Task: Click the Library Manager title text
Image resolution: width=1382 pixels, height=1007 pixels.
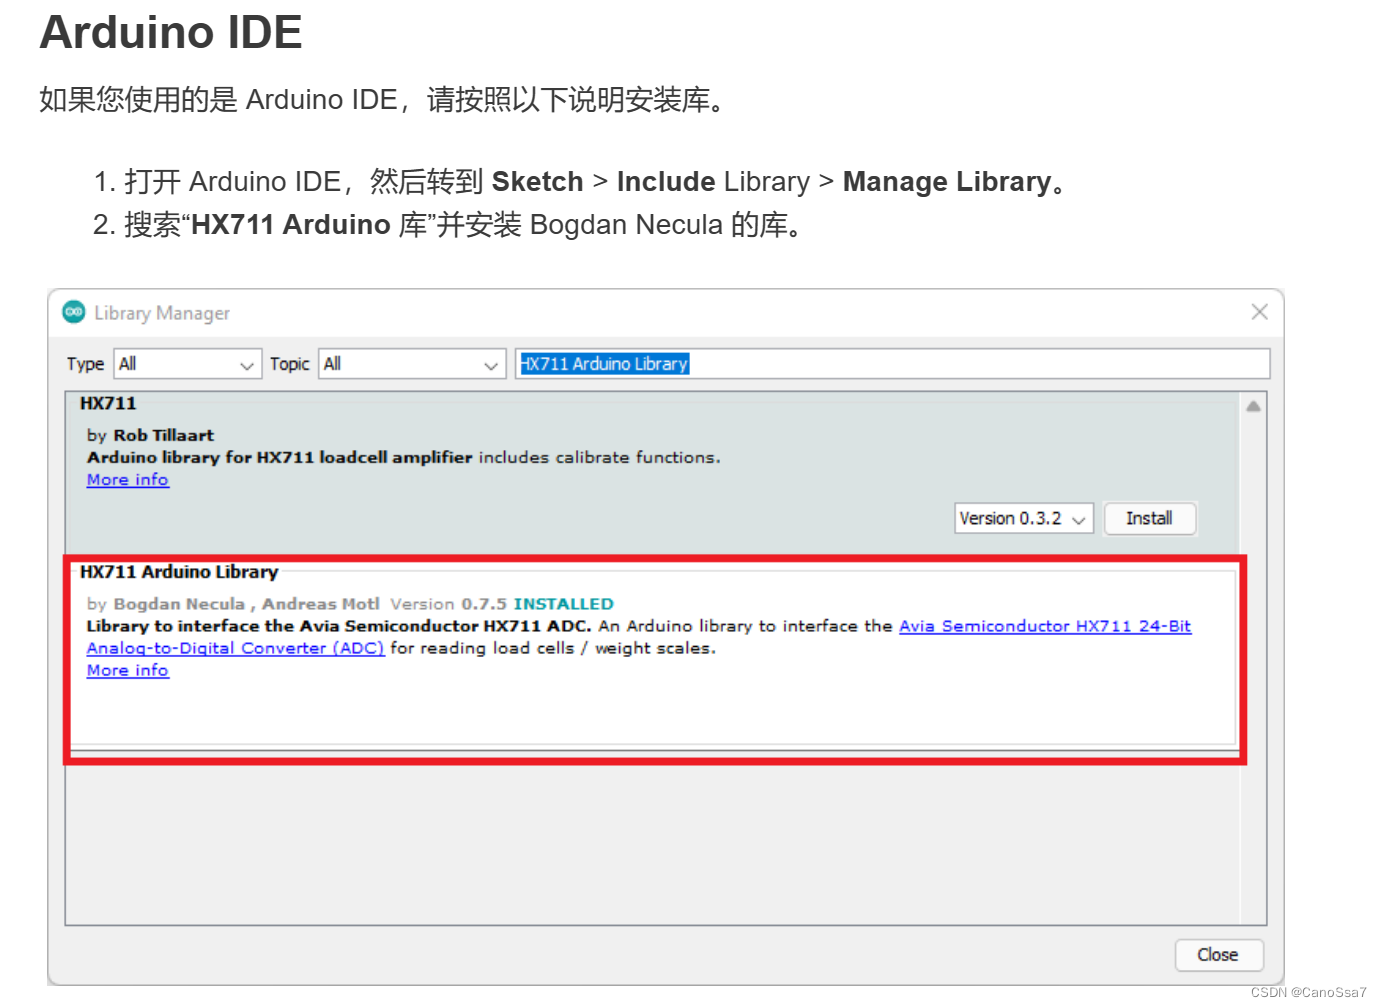Action: click(x=161, y=312)
